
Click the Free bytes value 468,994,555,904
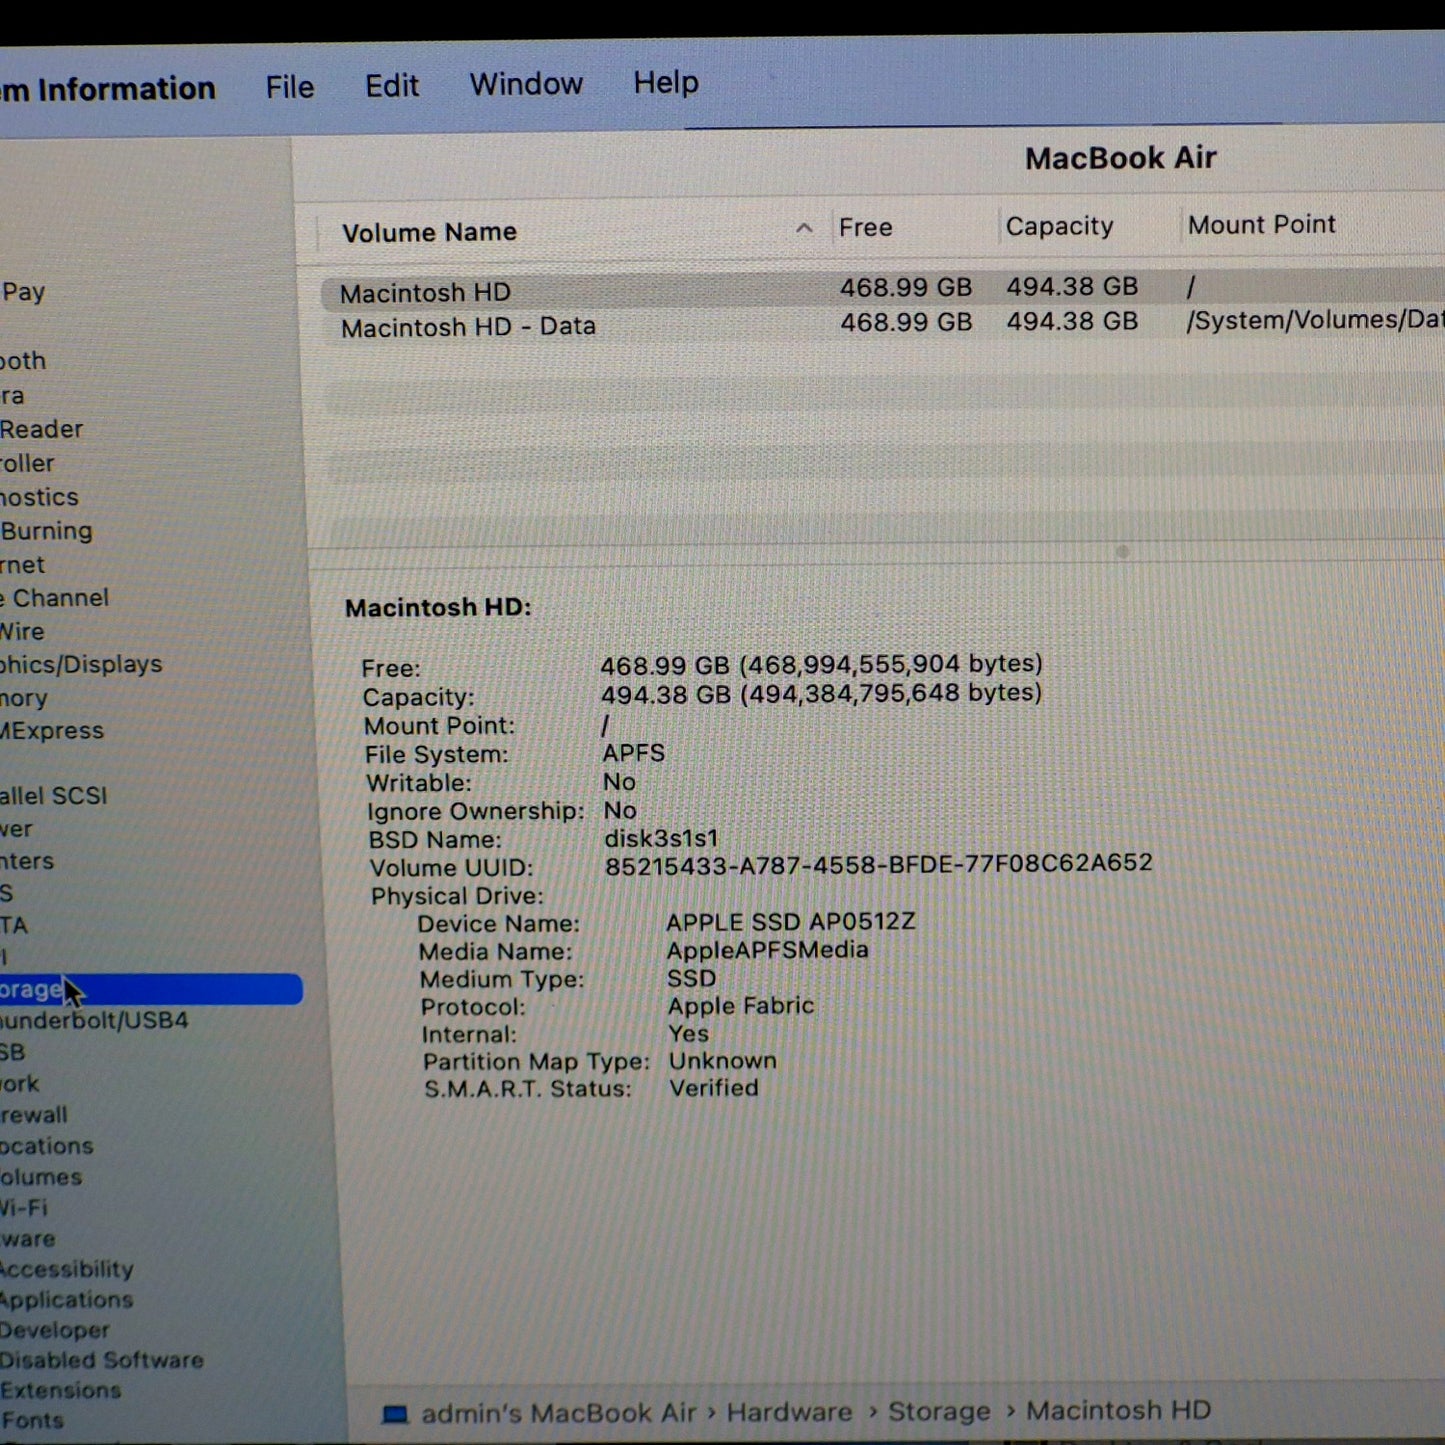coord(821,664)
